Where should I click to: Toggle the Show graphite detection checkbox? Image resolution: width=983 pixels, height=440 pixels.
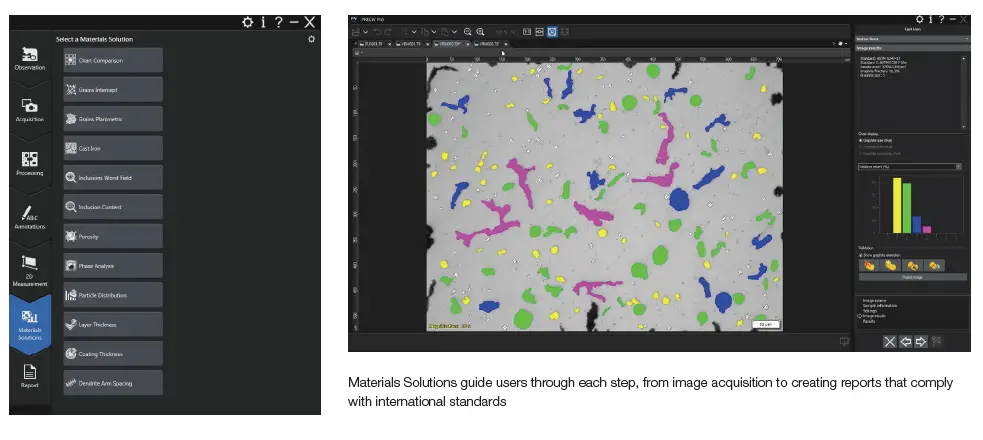[860, 255]
